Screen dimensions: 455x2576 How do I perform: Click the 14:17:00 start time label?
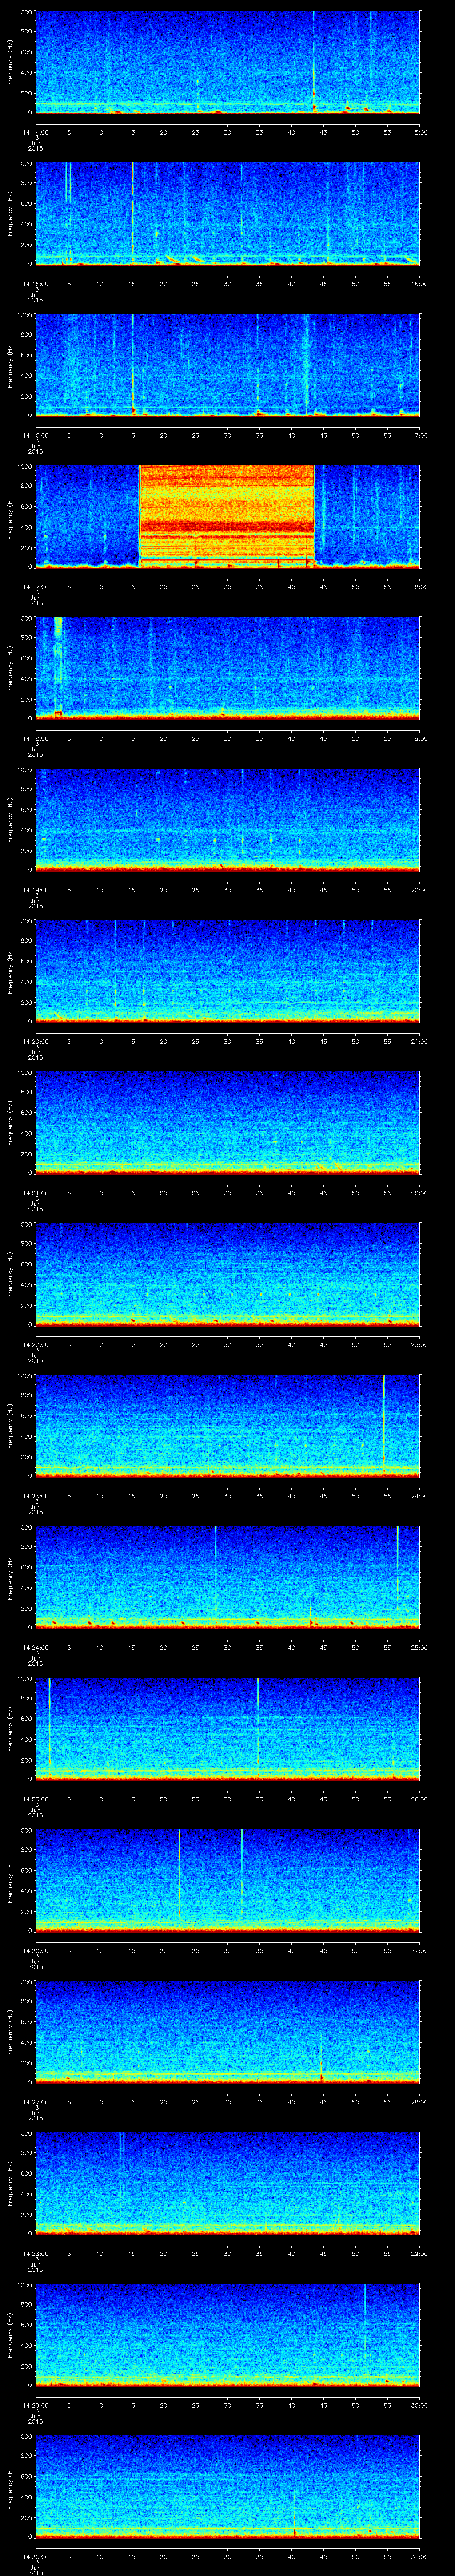(35, 586)
